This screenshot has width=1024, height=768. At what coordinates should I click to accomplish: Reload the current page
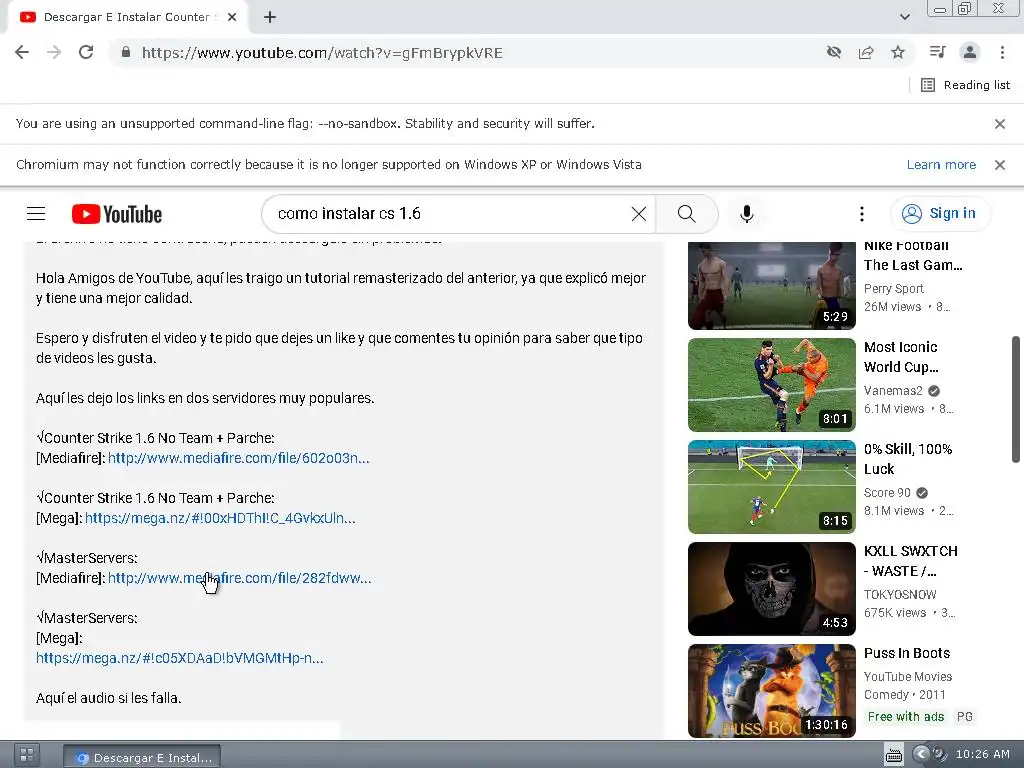(x=86, y=52)
